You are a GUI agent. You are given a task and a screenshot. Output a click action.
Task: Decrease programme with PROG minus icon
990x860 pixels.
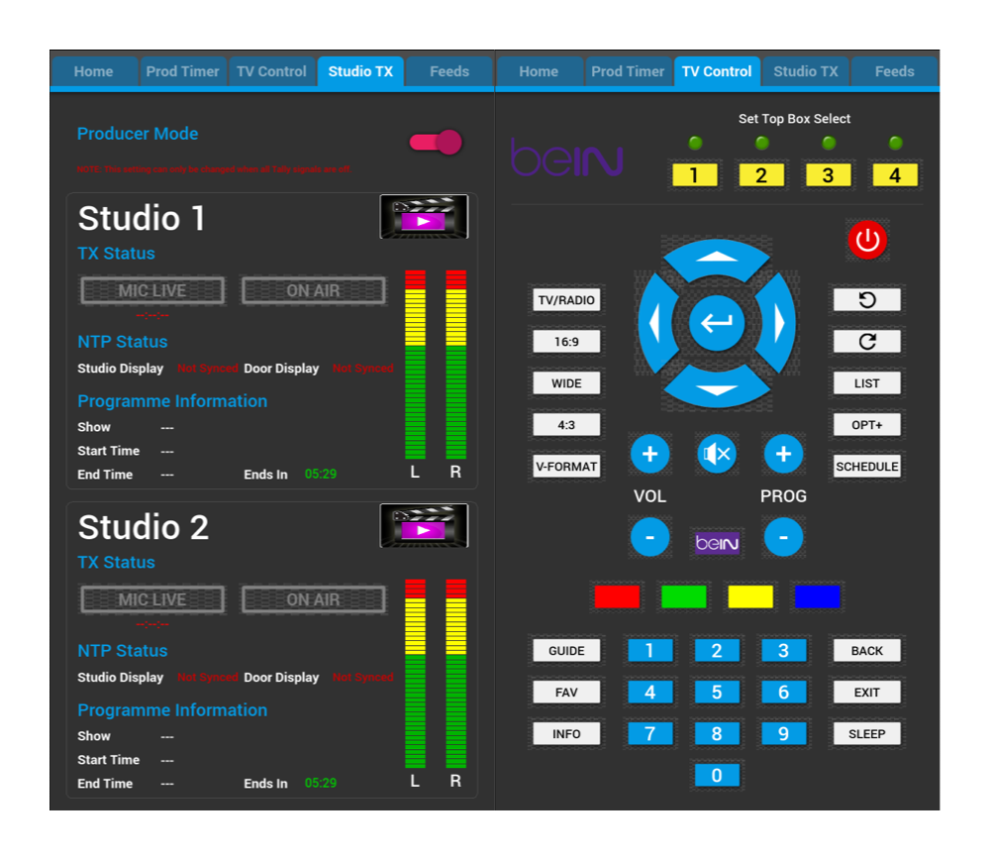[x=784, y=537]
